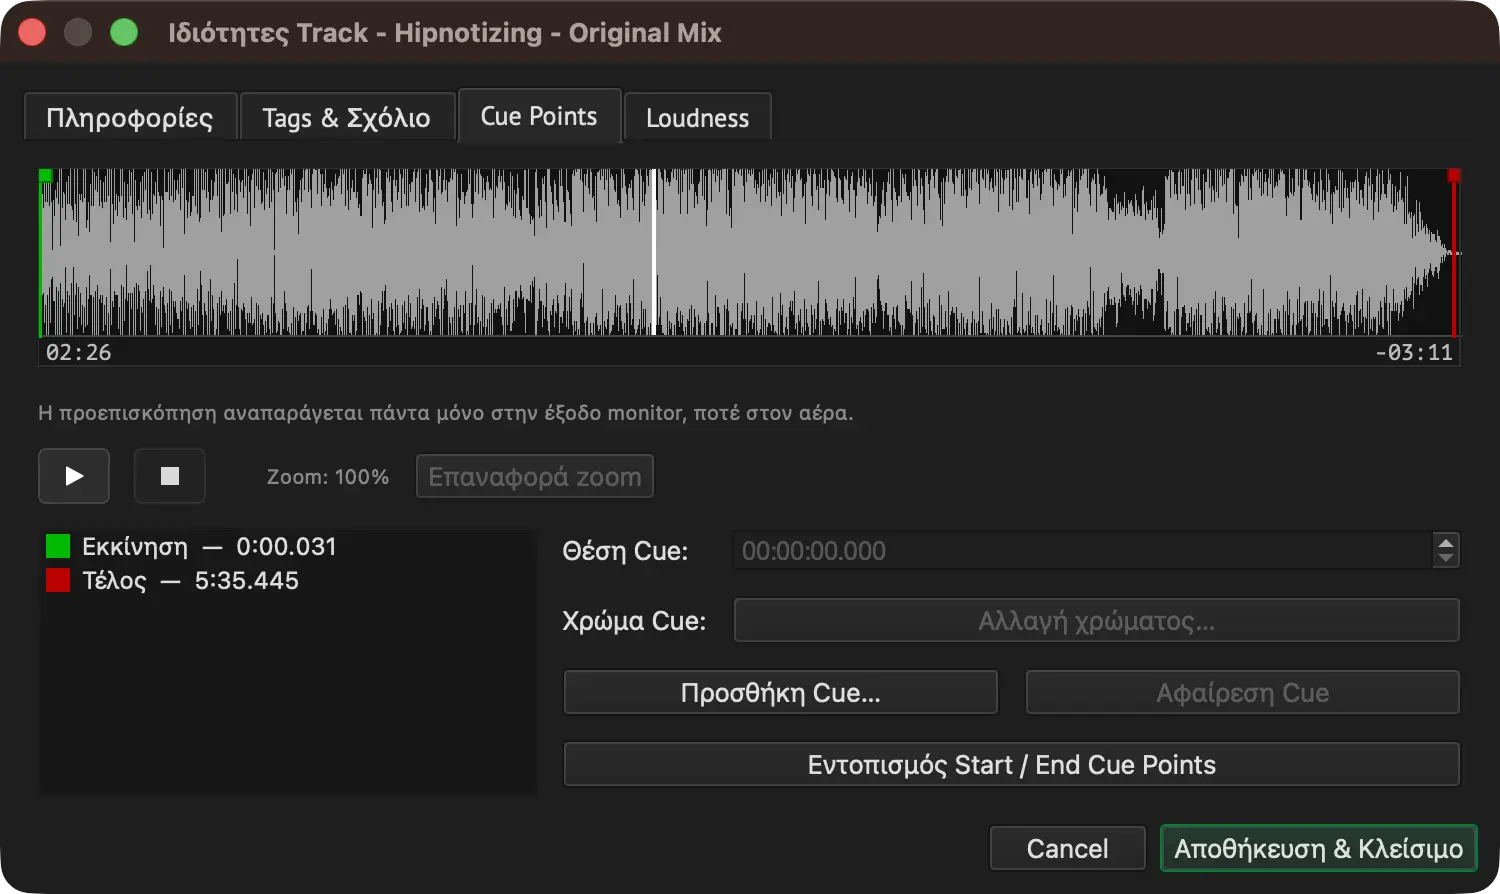Cancel the track properties dialog
Image resolution: width=1500 pixels, height=894 pixels.
tap(1067, 849)
